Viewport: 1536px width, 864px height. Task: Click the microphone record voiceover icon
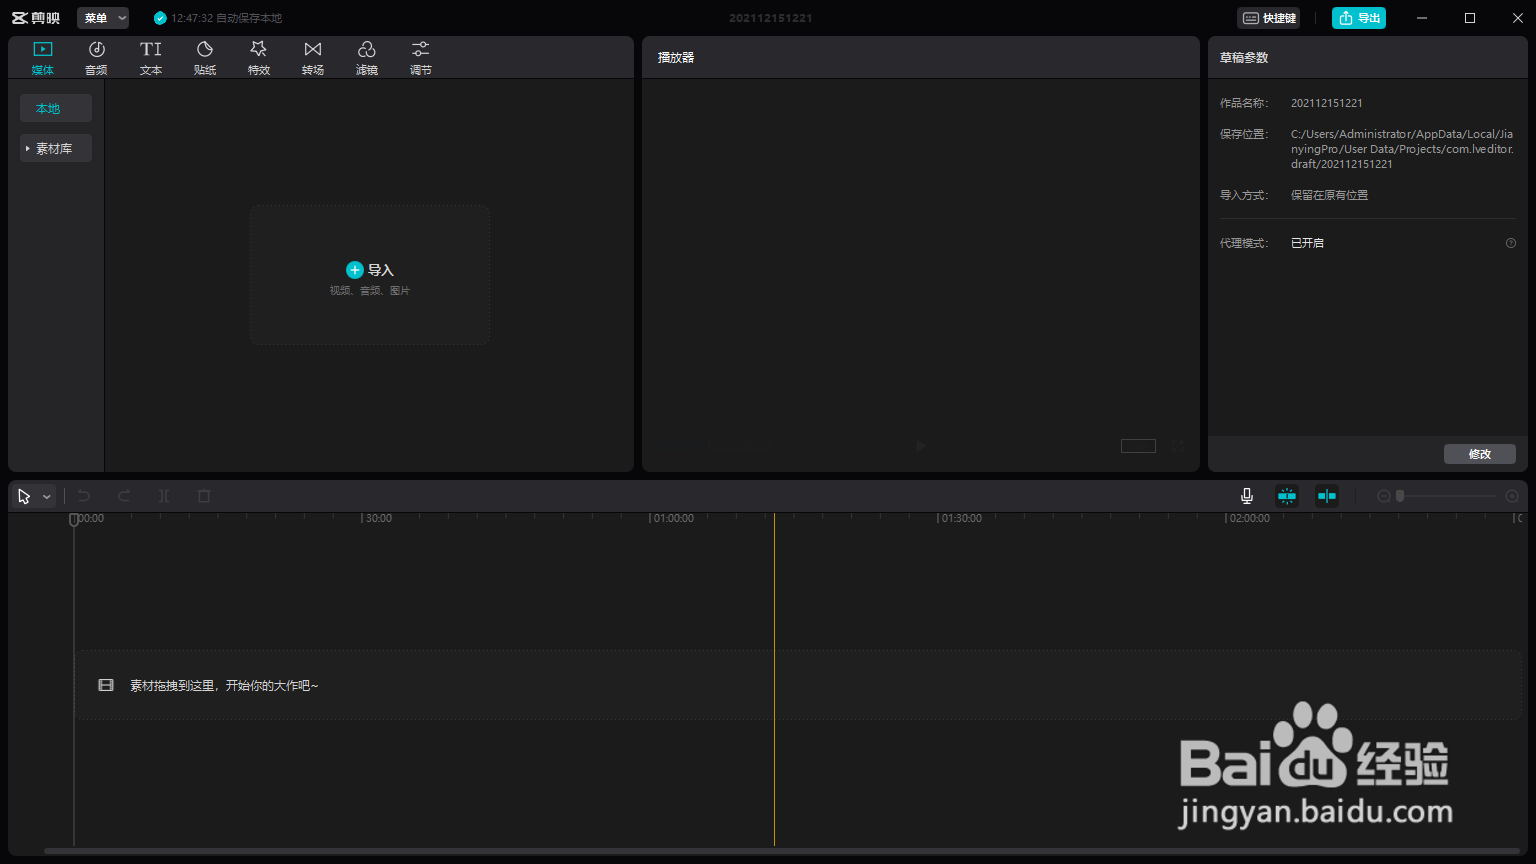(x=1247, y=496)
